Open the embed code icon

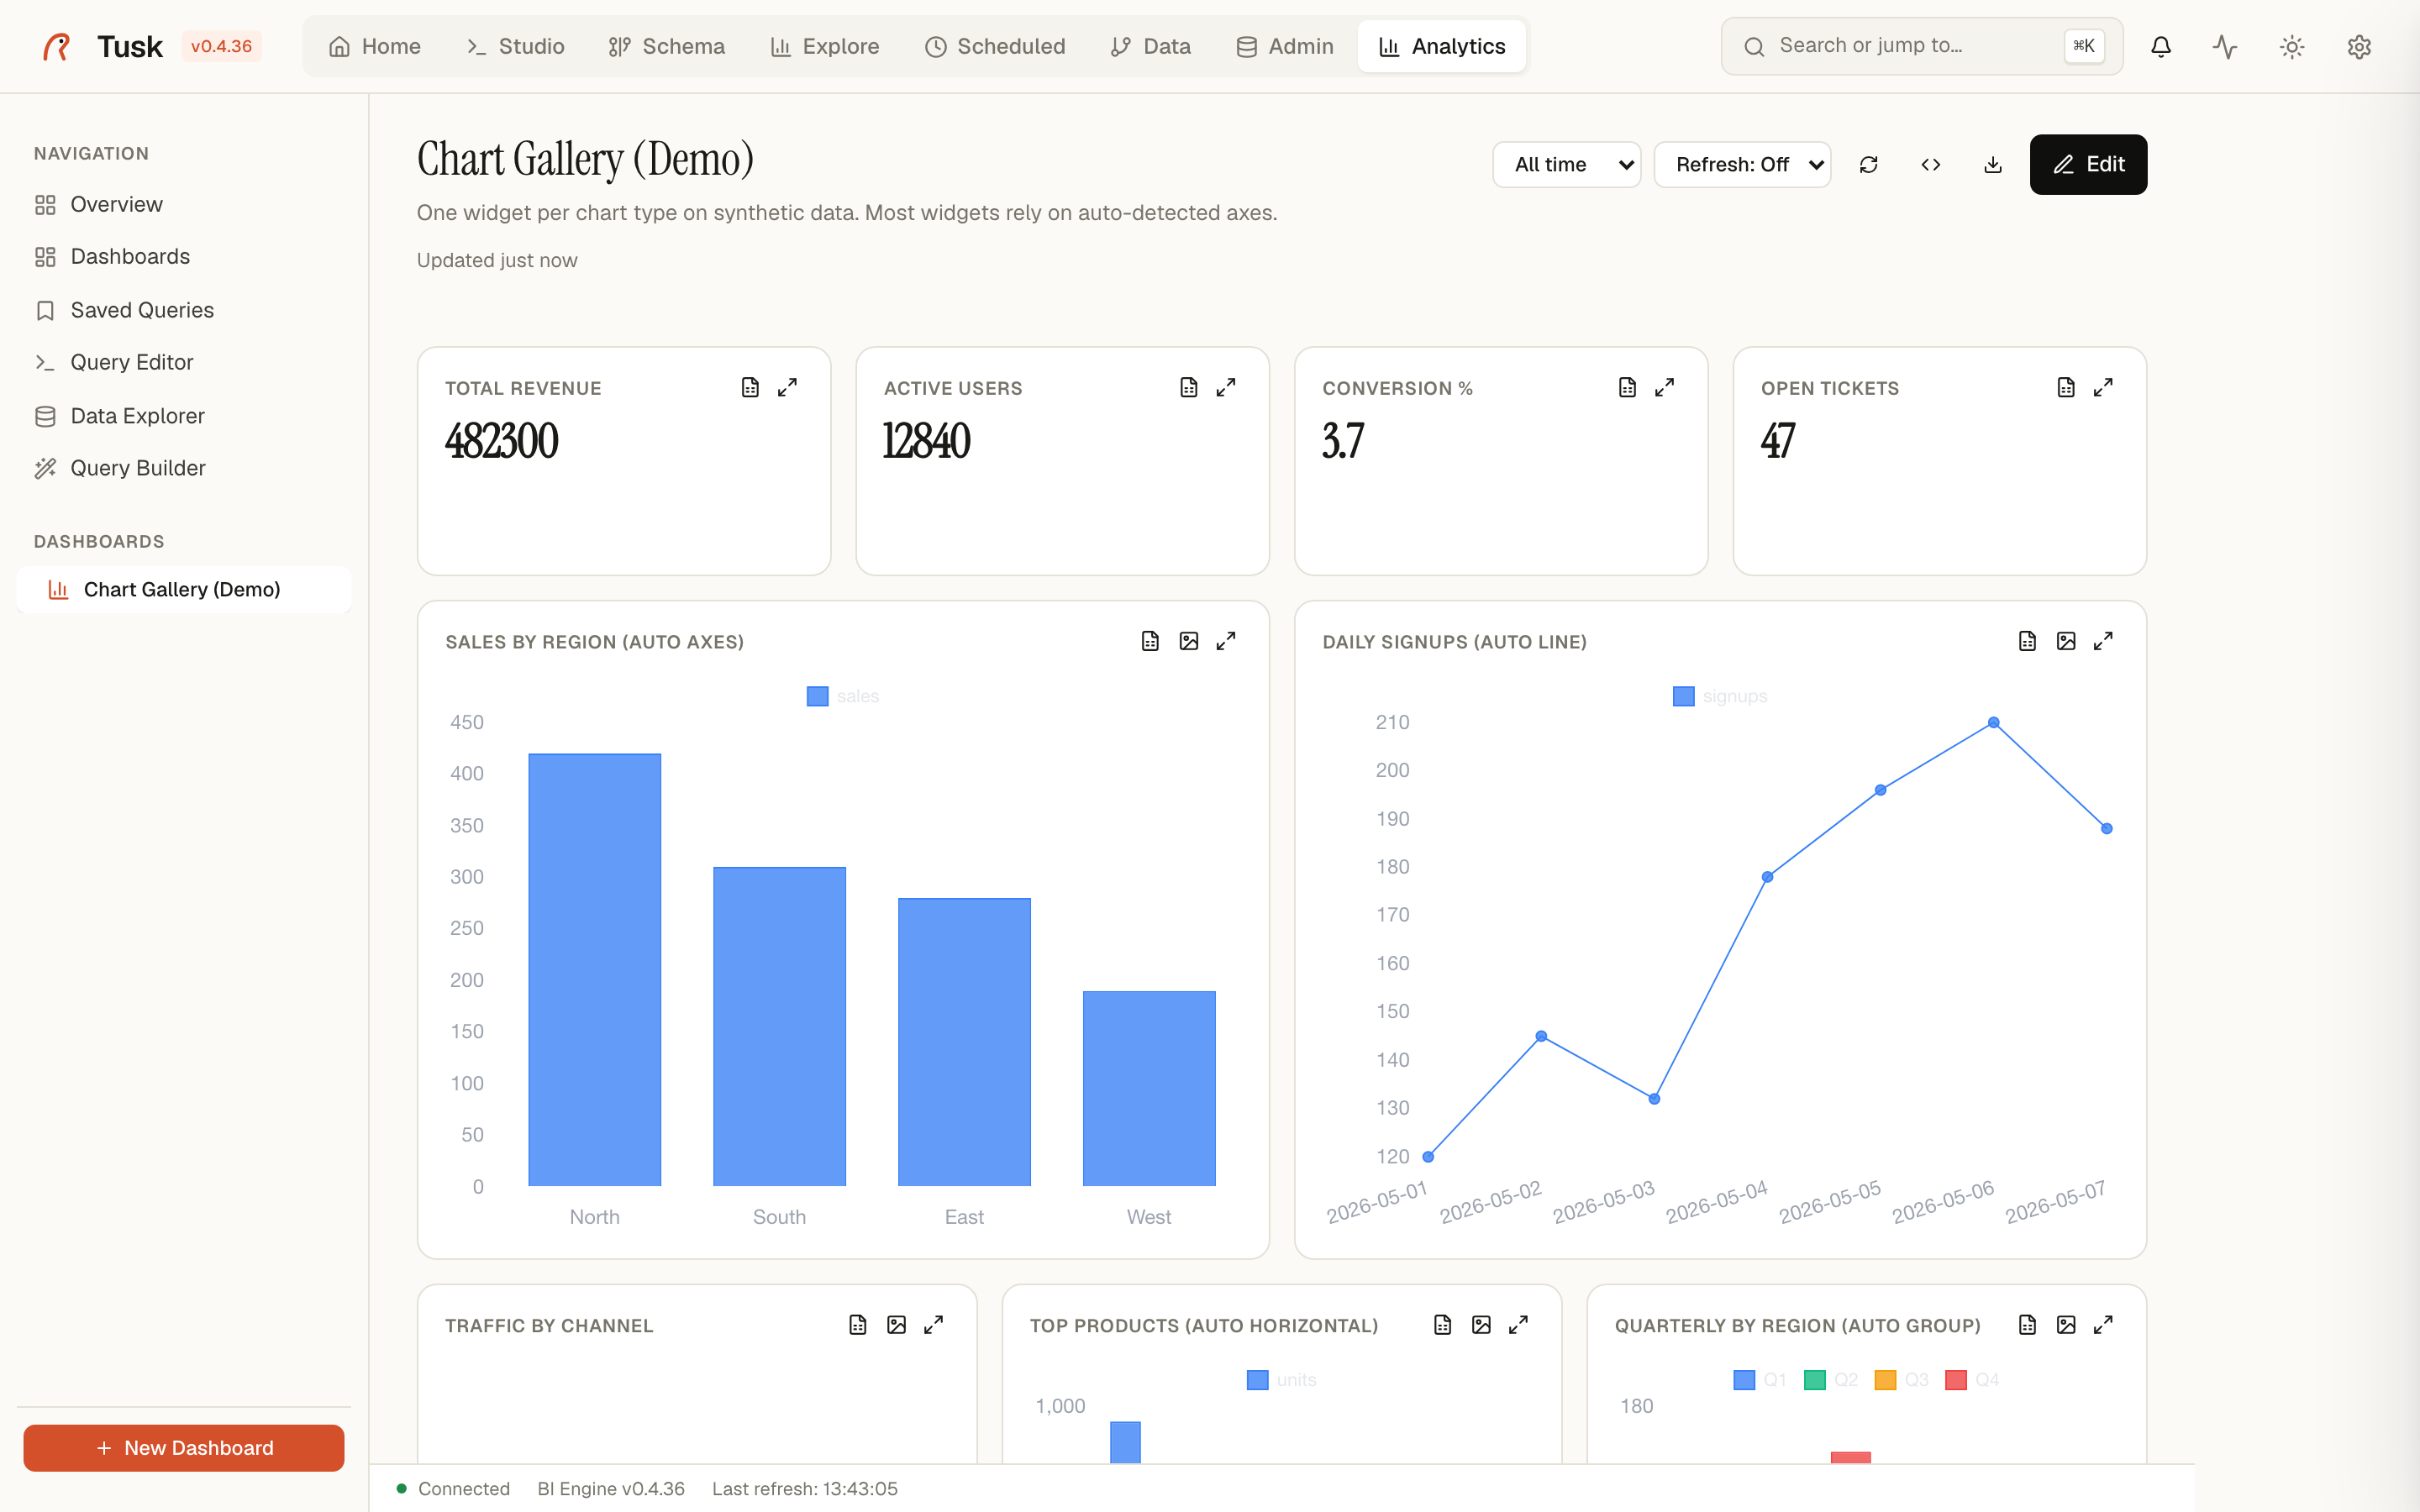tap(1931, 164)
